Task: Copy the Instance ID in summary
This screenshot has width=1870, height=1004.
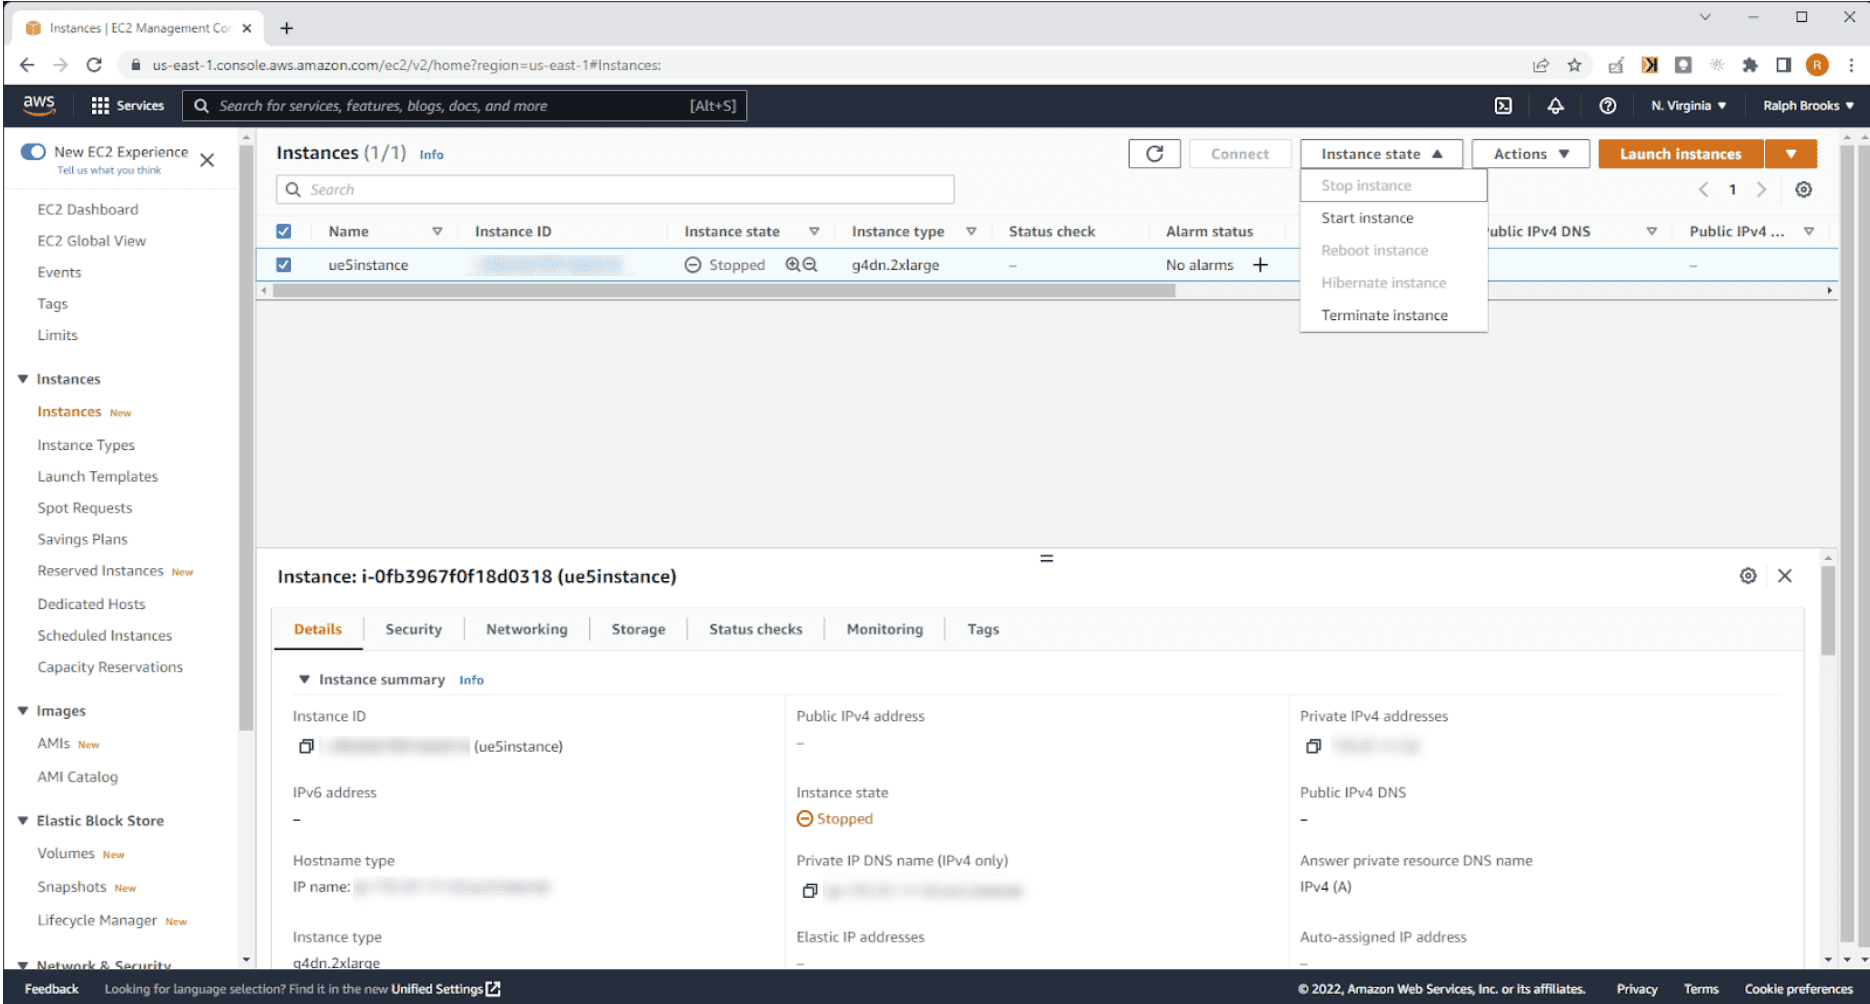Action: pyautogui.click(x=307, y=746)
